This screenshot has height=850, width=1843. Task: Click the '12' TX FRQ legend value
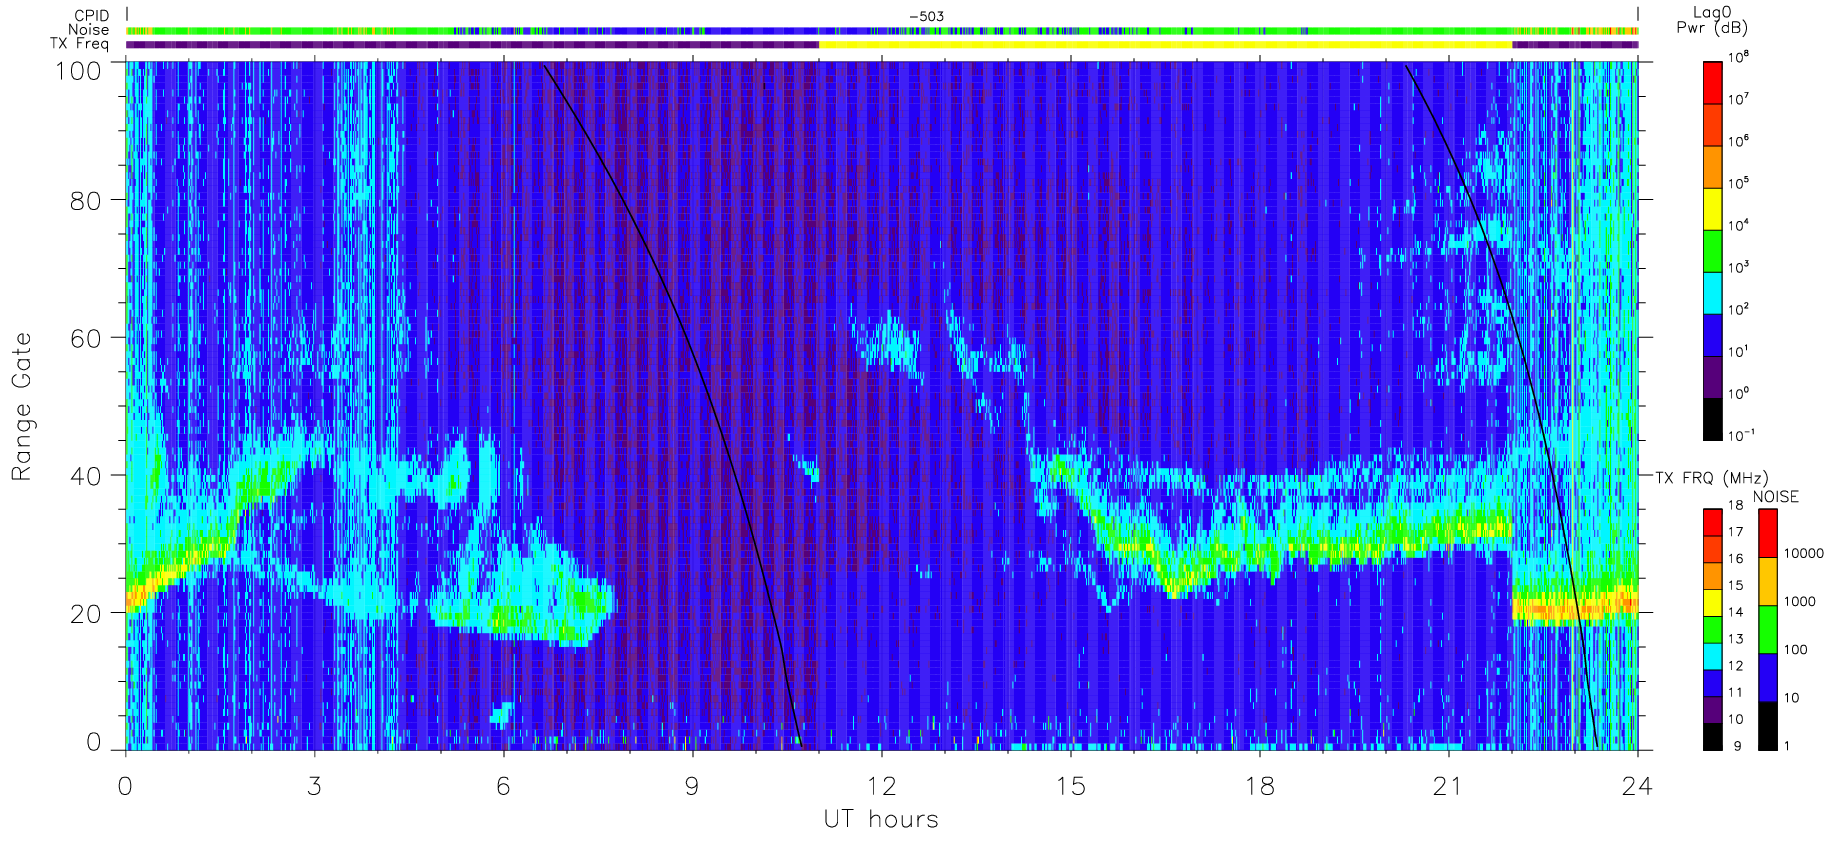[1735, 665]
